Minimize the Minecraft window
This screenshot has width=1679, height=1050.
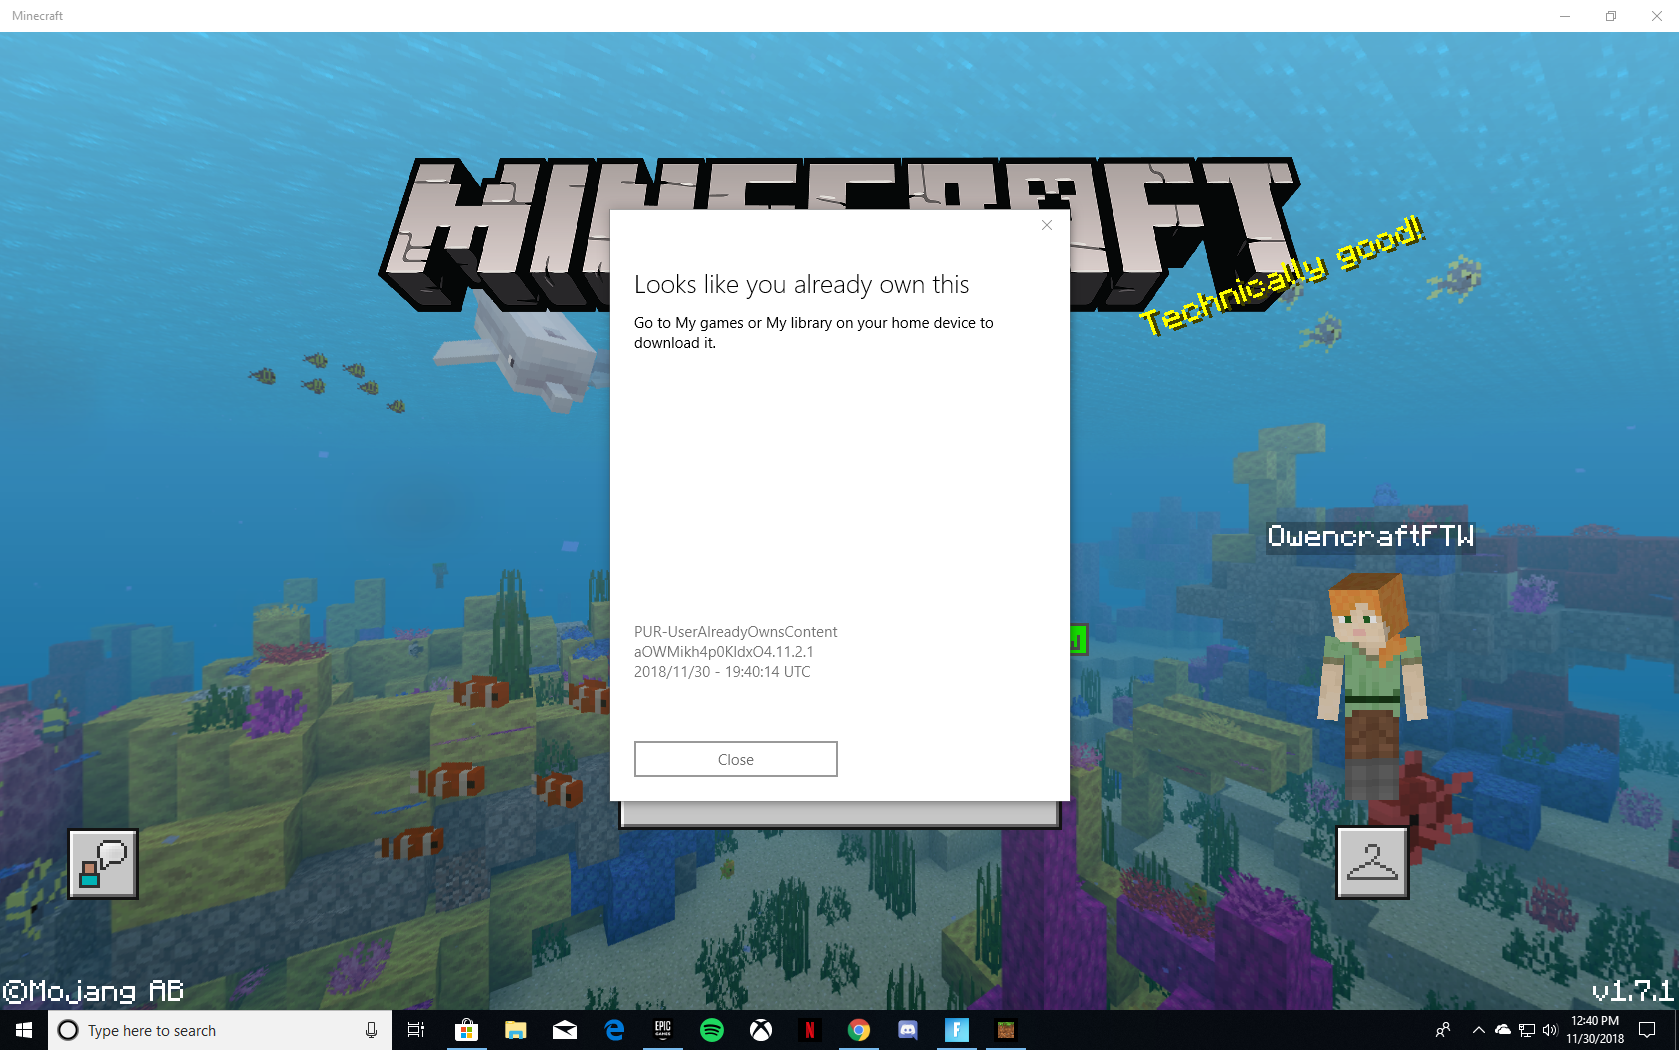click(x=1564, y=16)
